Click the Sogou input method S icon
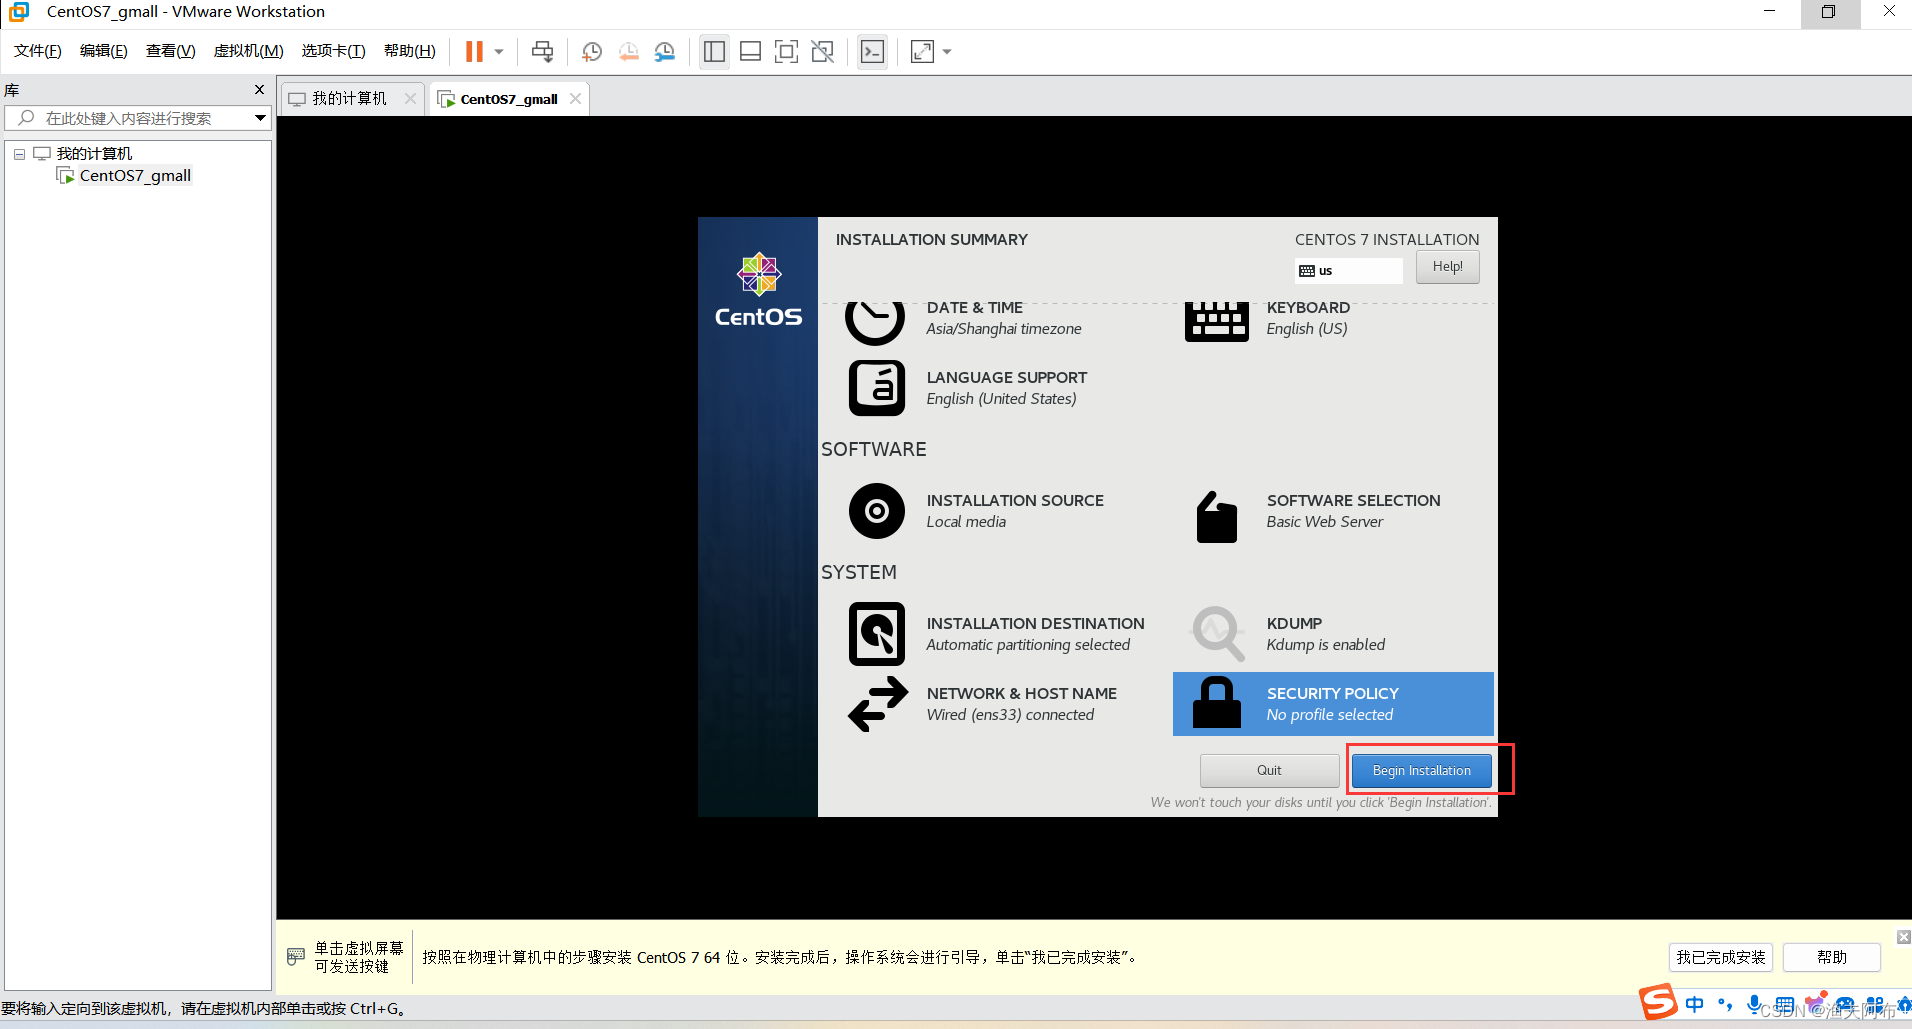 (x=1657, y=1002)
